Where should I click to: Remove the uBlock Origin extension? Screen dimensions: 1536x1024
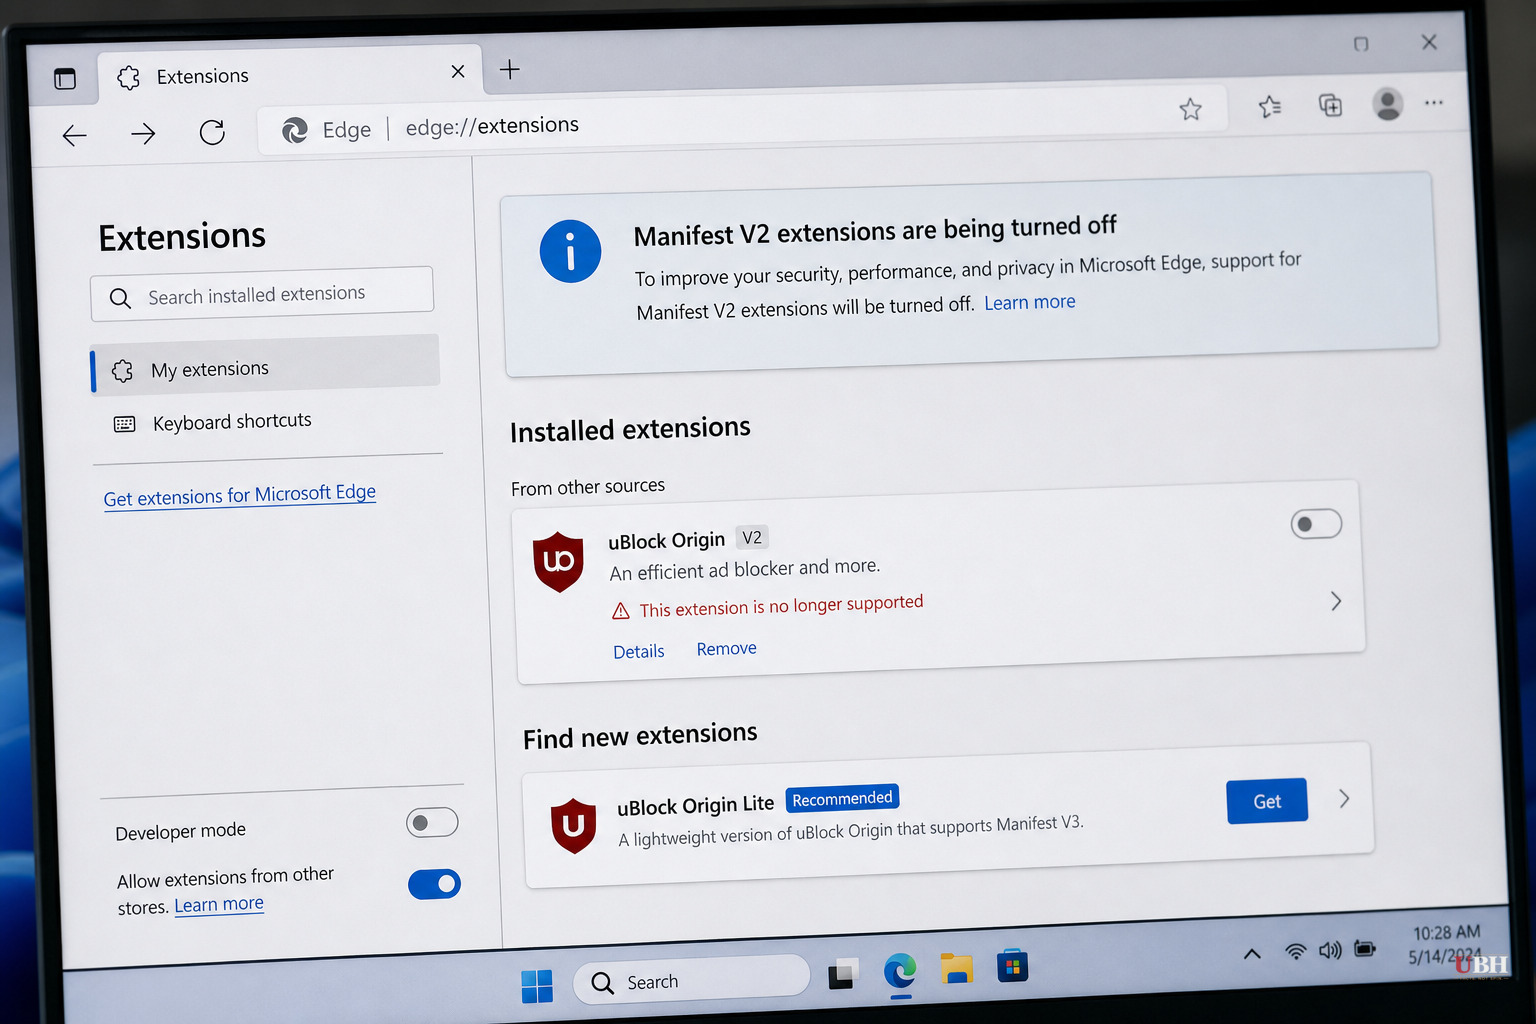727,648
